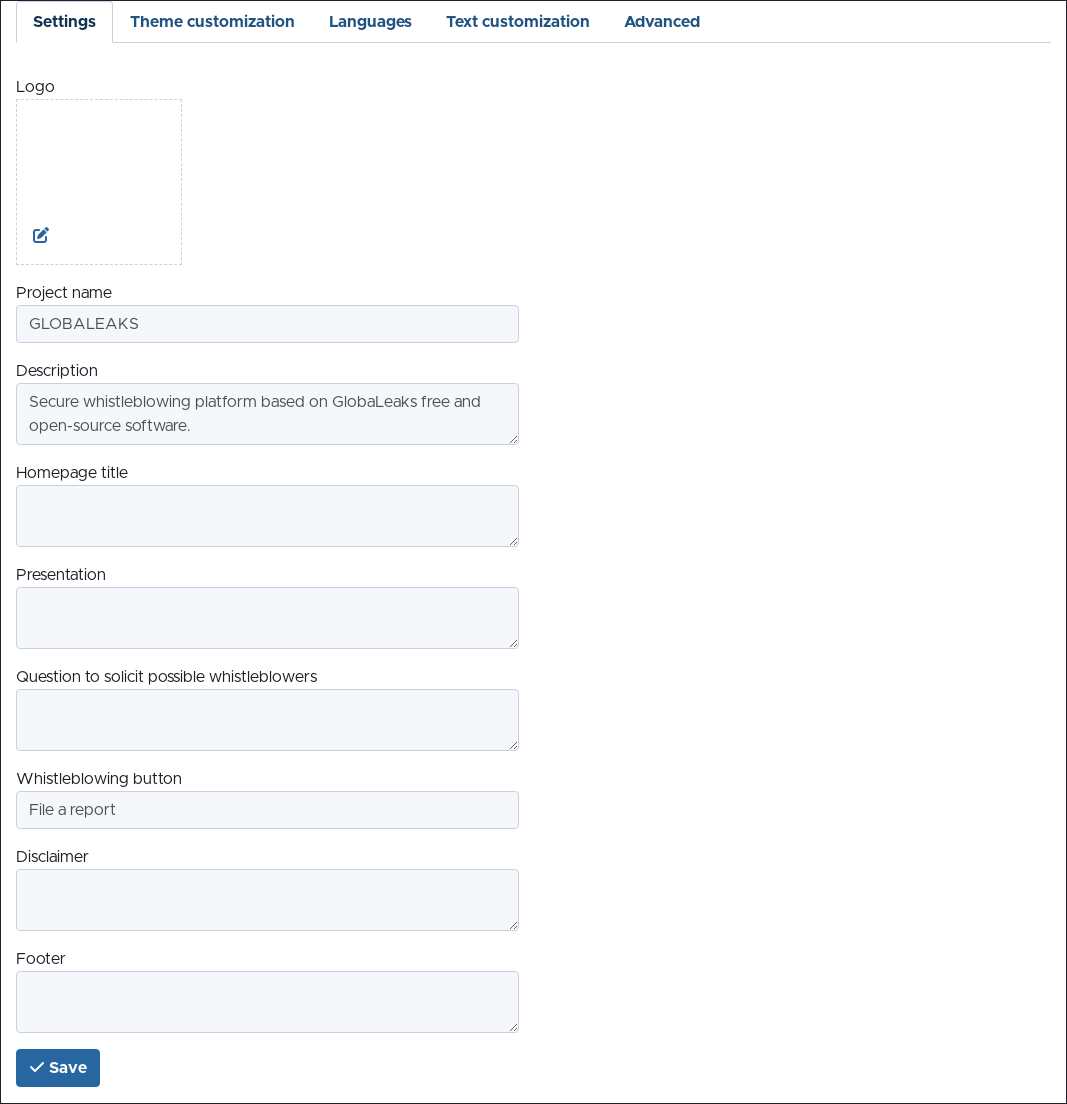Click the Disclaimer field resize grip

click(513, 925)
